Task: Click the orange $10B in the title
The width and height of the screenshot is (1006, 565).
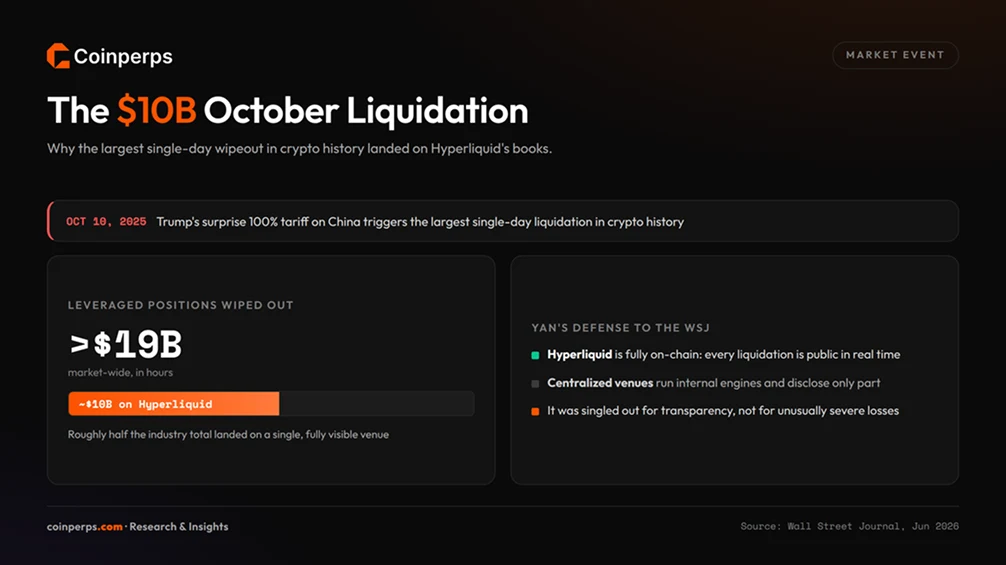Action: click(x=157, y=110)
